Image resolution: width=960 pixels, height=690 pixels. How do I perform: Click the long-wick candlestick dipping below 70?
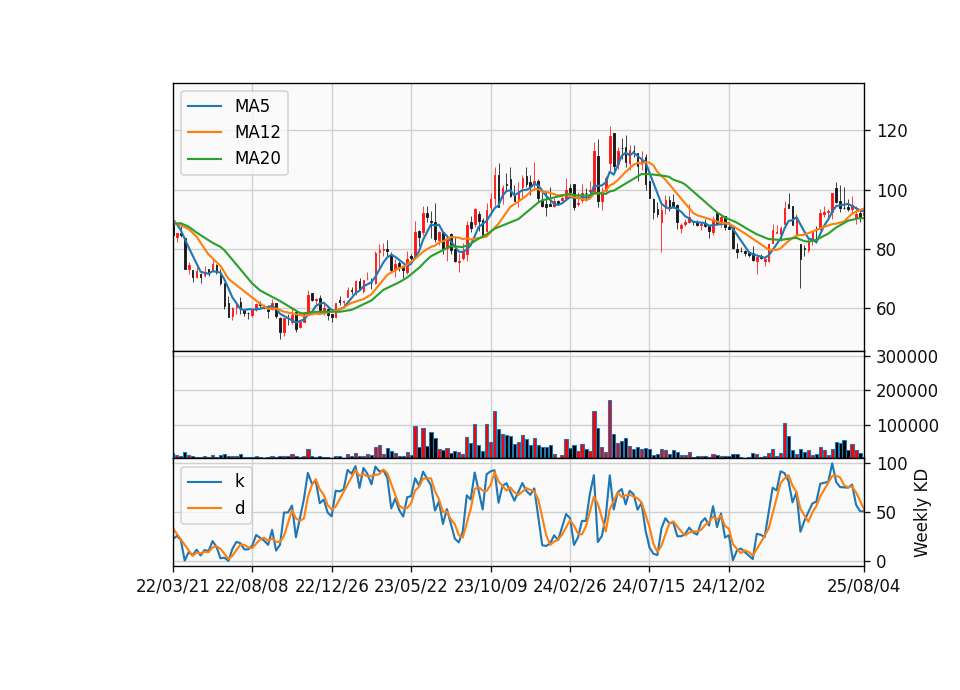click(x=800, y=266)
